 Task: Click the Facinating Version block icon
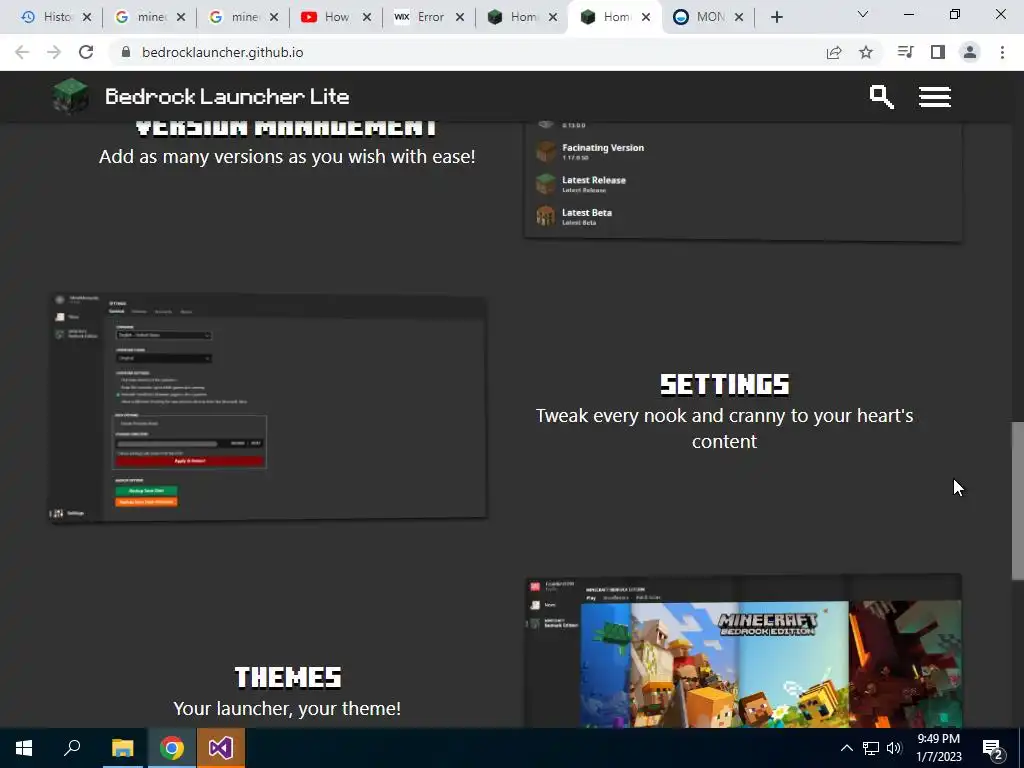(x=545, y=152)
